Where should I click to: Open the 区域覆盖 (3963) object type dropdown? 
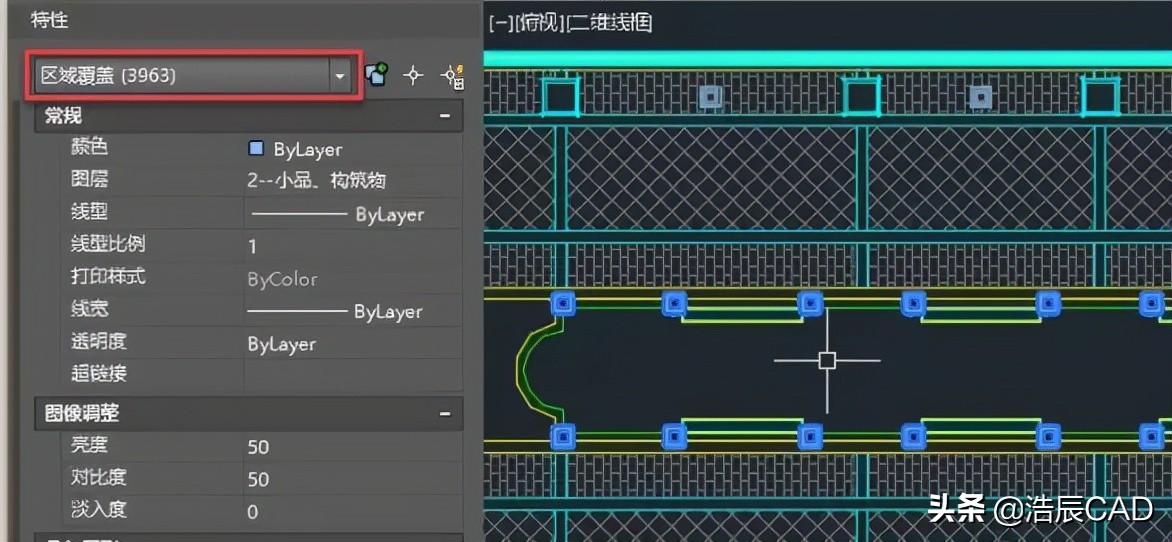pyautogui.click(x=194, y=76)
